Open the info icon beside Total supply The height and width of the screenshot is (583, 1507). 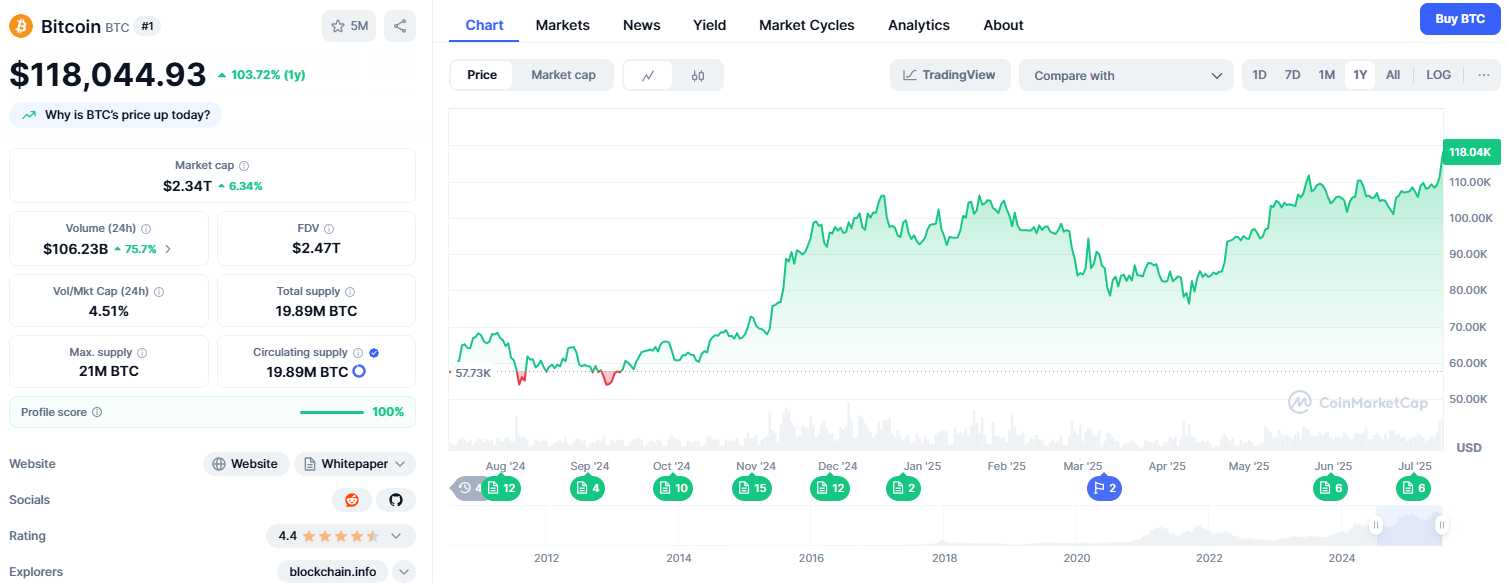350,292
